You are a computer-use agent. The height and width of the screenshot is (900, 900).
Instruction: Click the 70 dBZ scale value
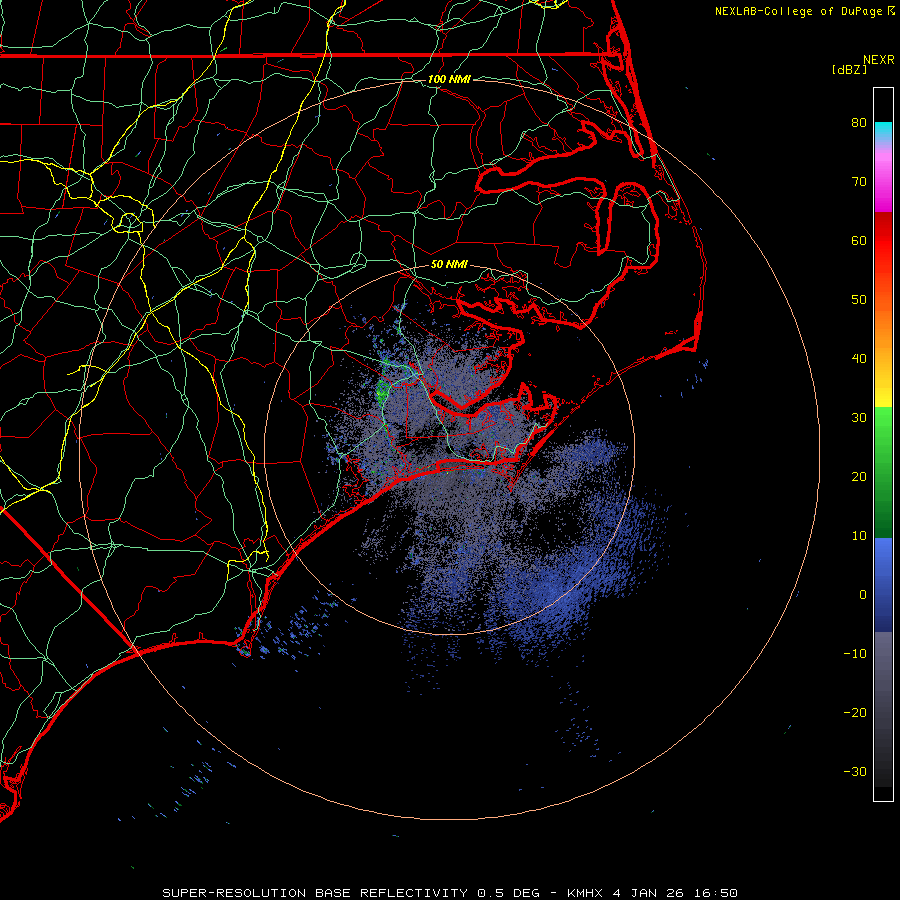tap(859, 182)
